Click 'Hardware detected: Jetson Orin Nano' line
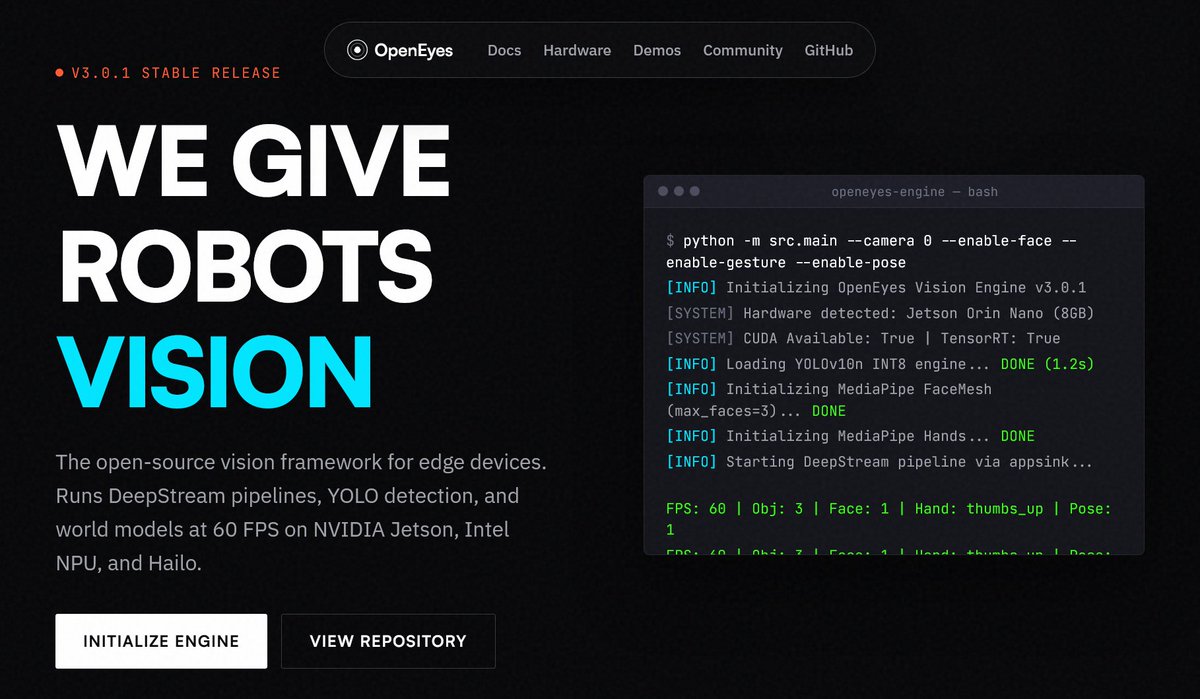The image size is (1200, 699). click(880, 313)
